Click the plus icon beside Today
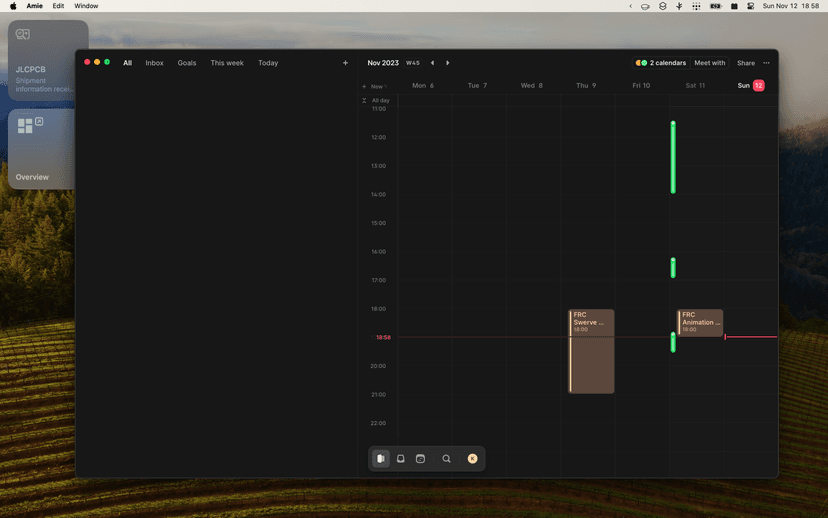Image resolution: width=828 pixels, height=518 pixels. click(x=346, y=63)
